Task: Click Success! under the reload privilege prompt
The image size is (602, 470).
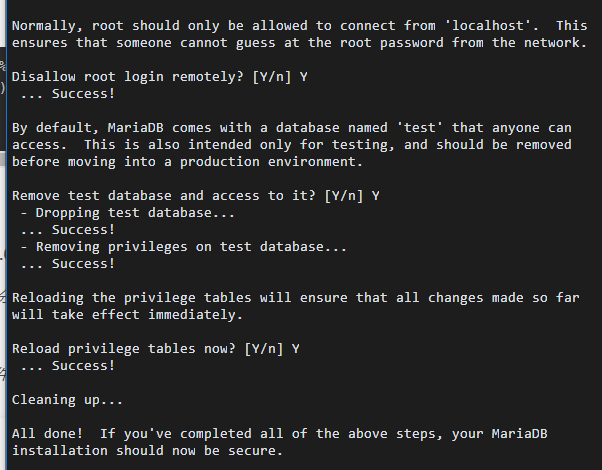Action: click(x=83, y=366)
